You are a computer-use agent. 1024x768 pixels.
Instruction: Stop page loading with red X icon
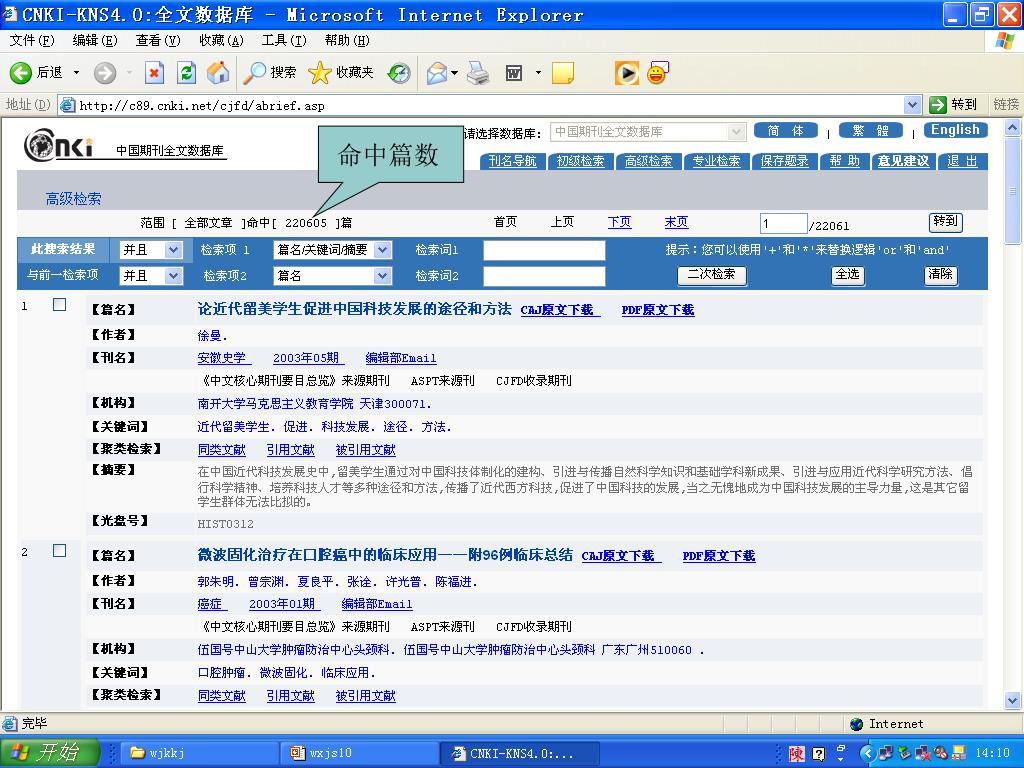[154, 72]
